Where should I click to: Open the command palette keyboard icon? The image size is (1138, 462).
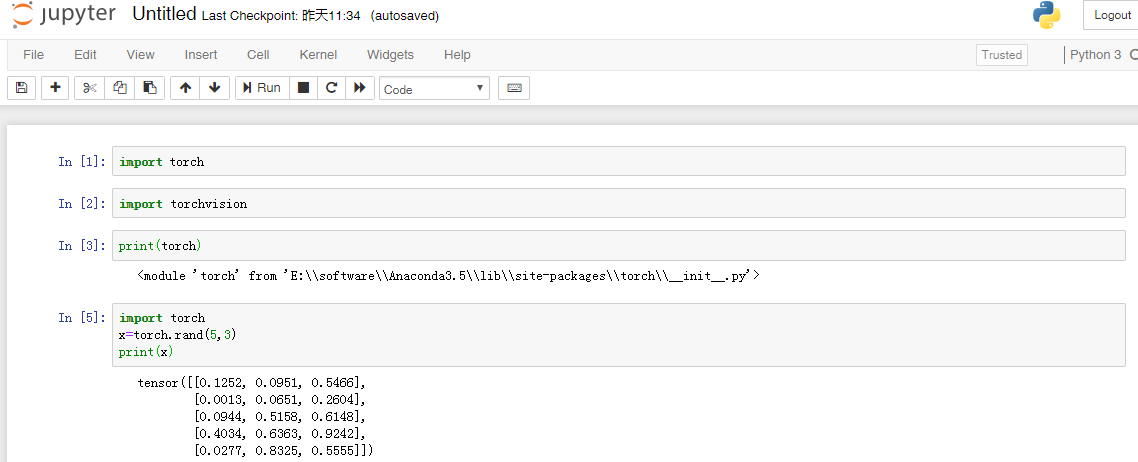[x=514, y=88]
